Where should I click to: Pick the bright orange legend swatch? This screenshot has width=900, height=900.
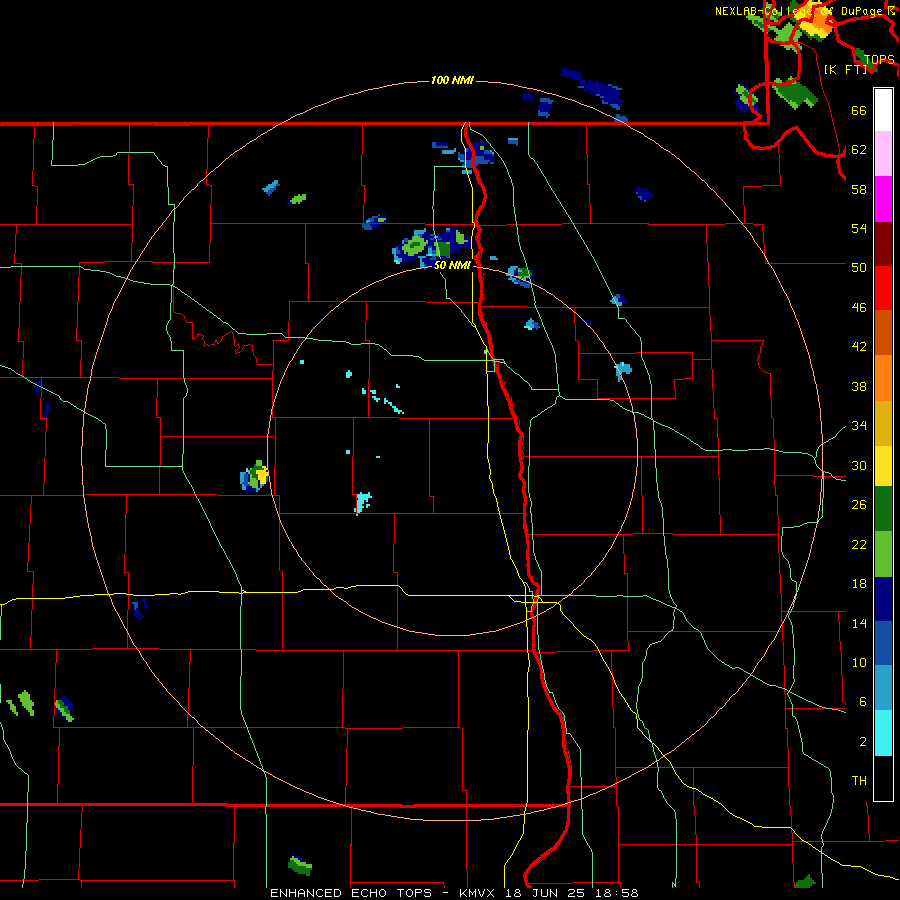pos(883,378)
